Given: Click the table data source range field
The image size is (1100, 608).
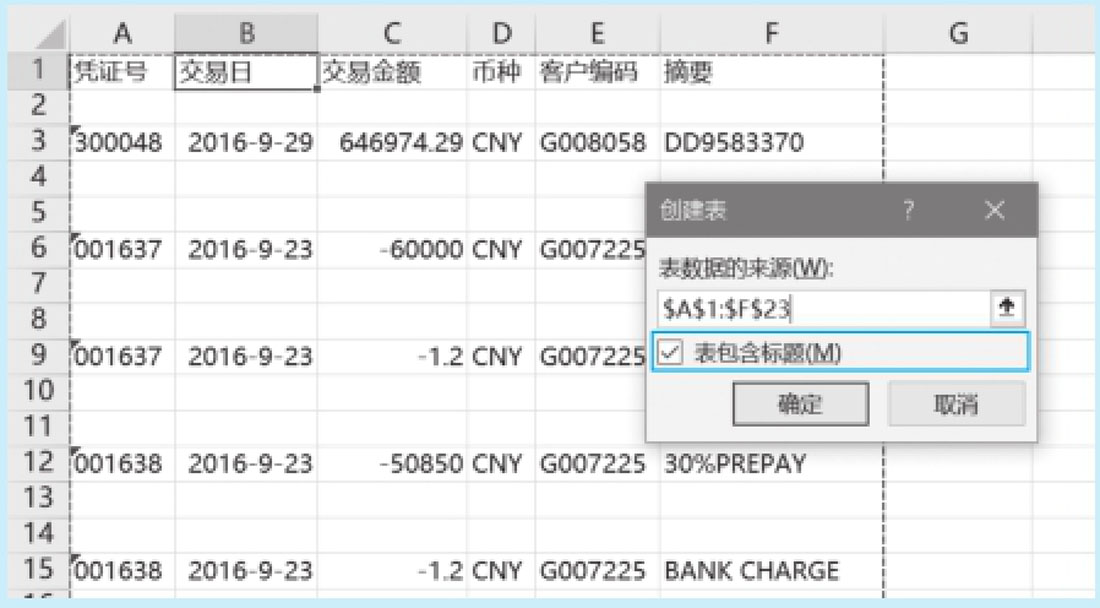Looking at the screenshot, I should pyautogui.click(x=820, y=310).
